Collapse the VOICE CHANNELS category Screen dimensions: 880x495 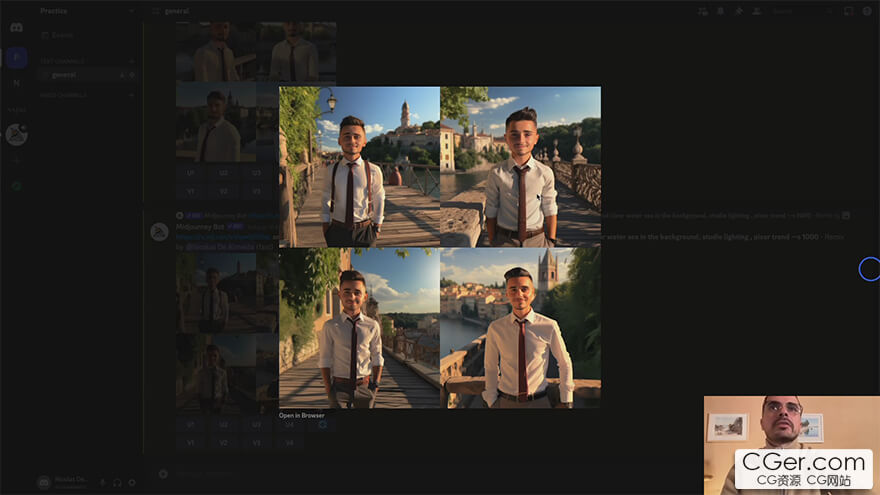click(x=63, y=95)
